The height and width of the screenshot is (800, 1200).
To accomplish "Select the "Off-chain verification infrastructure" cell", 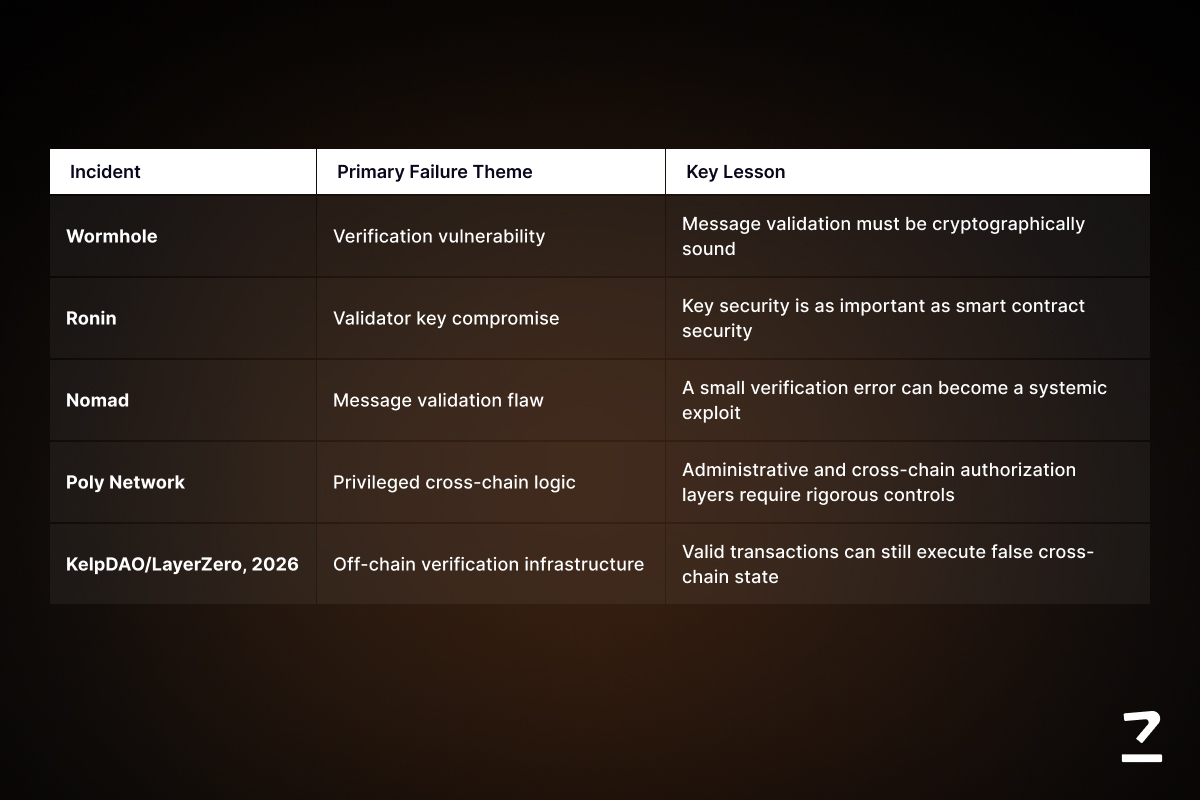I will pyautogui.click(x=491, y=564).
